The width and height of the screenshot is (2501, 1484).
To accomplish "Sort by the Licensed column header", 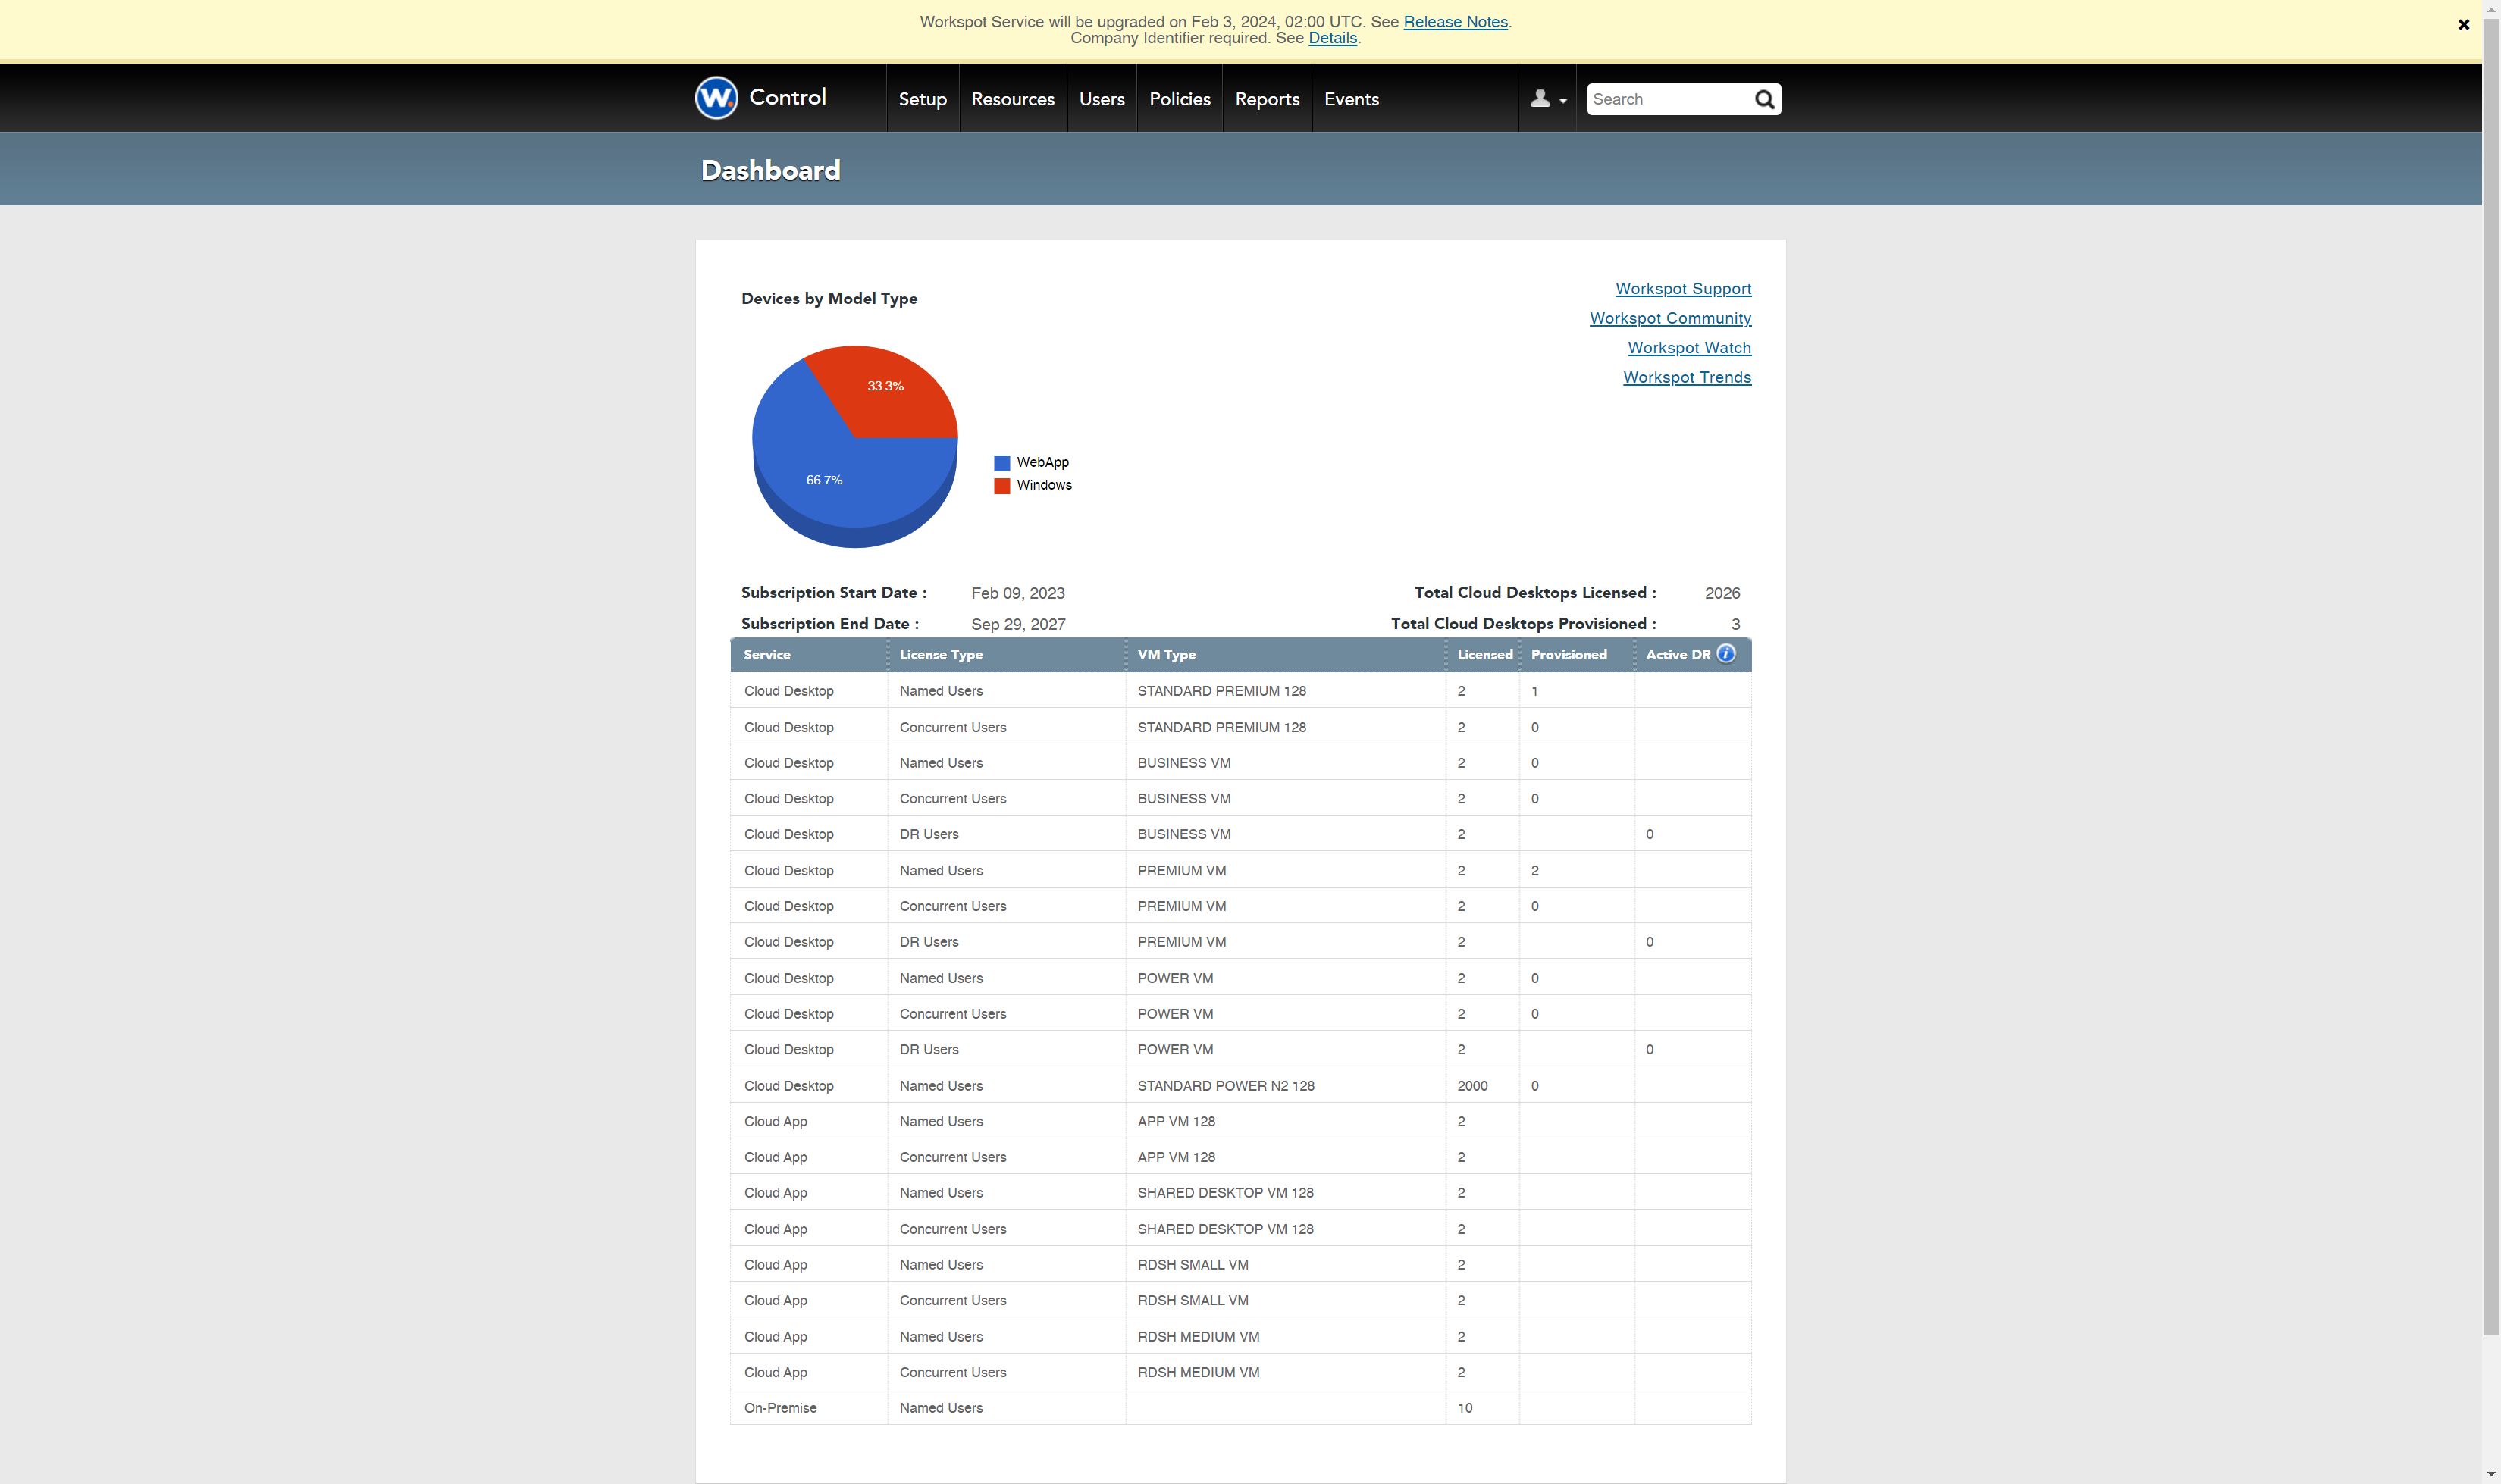I will [1483, 654].
